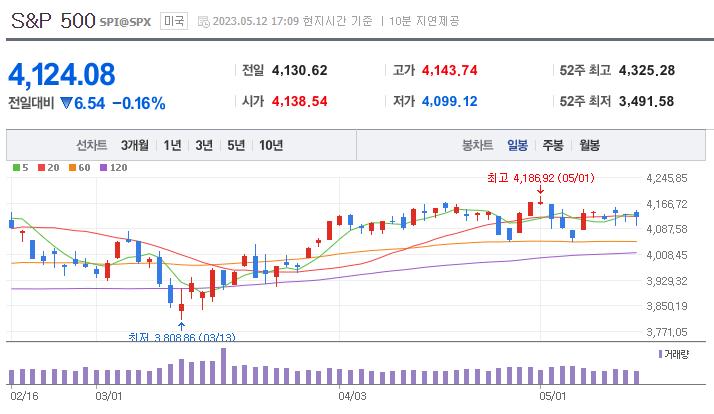Viewport: 714px width, 414px height.
Task: Switch to 일봉 daily candle chart
Action: click(517, 145)
